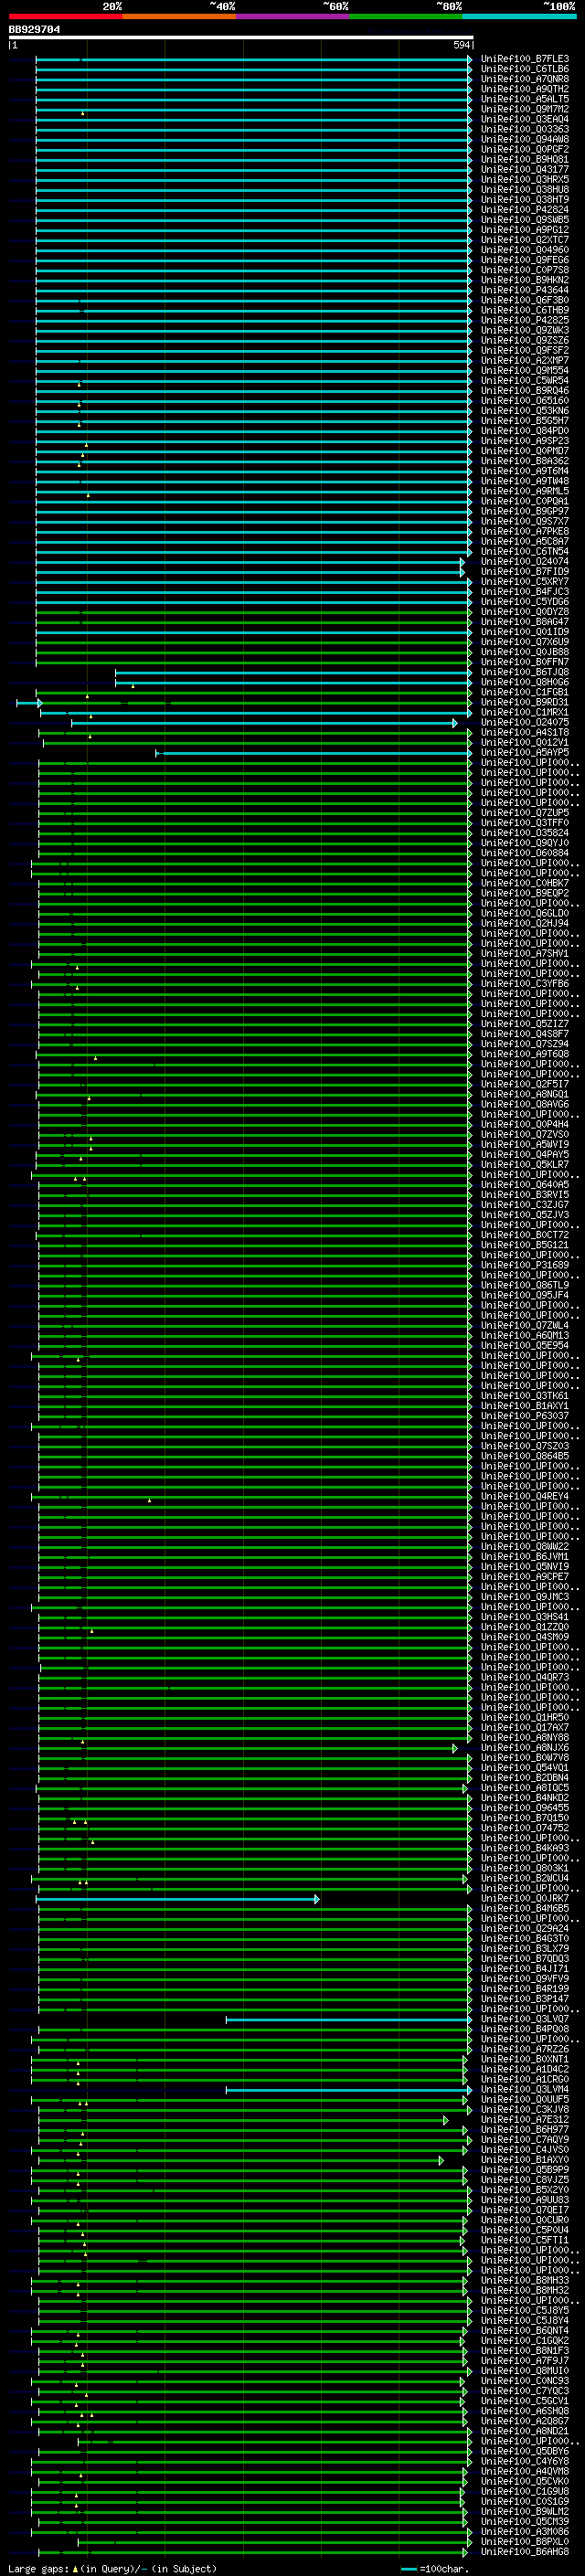The height and width of the screenshot is (2576, 585).
Task: Select the UniRef100_P42824 label
Action: coord(525,209)
